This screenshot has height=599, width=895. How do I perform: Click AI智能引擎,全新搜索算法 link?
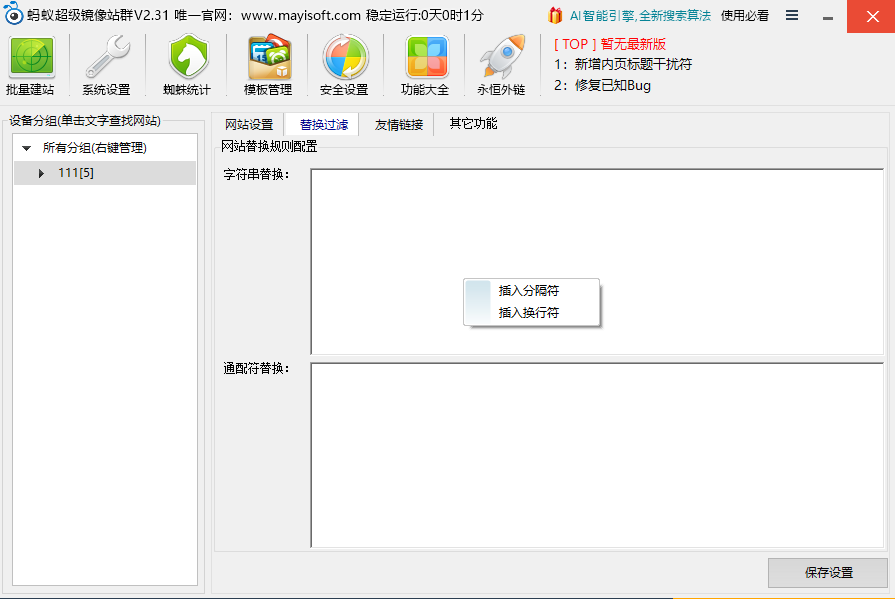tap(640, 15)
